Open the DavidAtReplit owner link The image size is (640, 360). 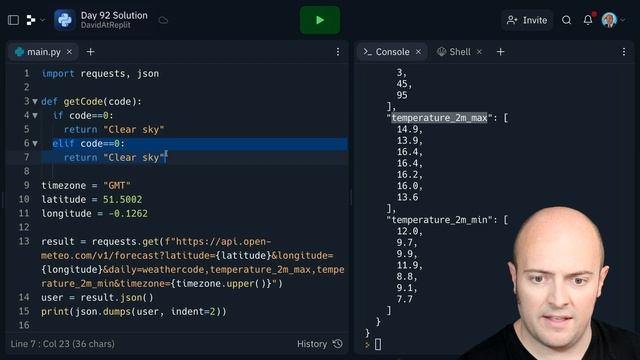pyautogui.click(x=105, y=25)
